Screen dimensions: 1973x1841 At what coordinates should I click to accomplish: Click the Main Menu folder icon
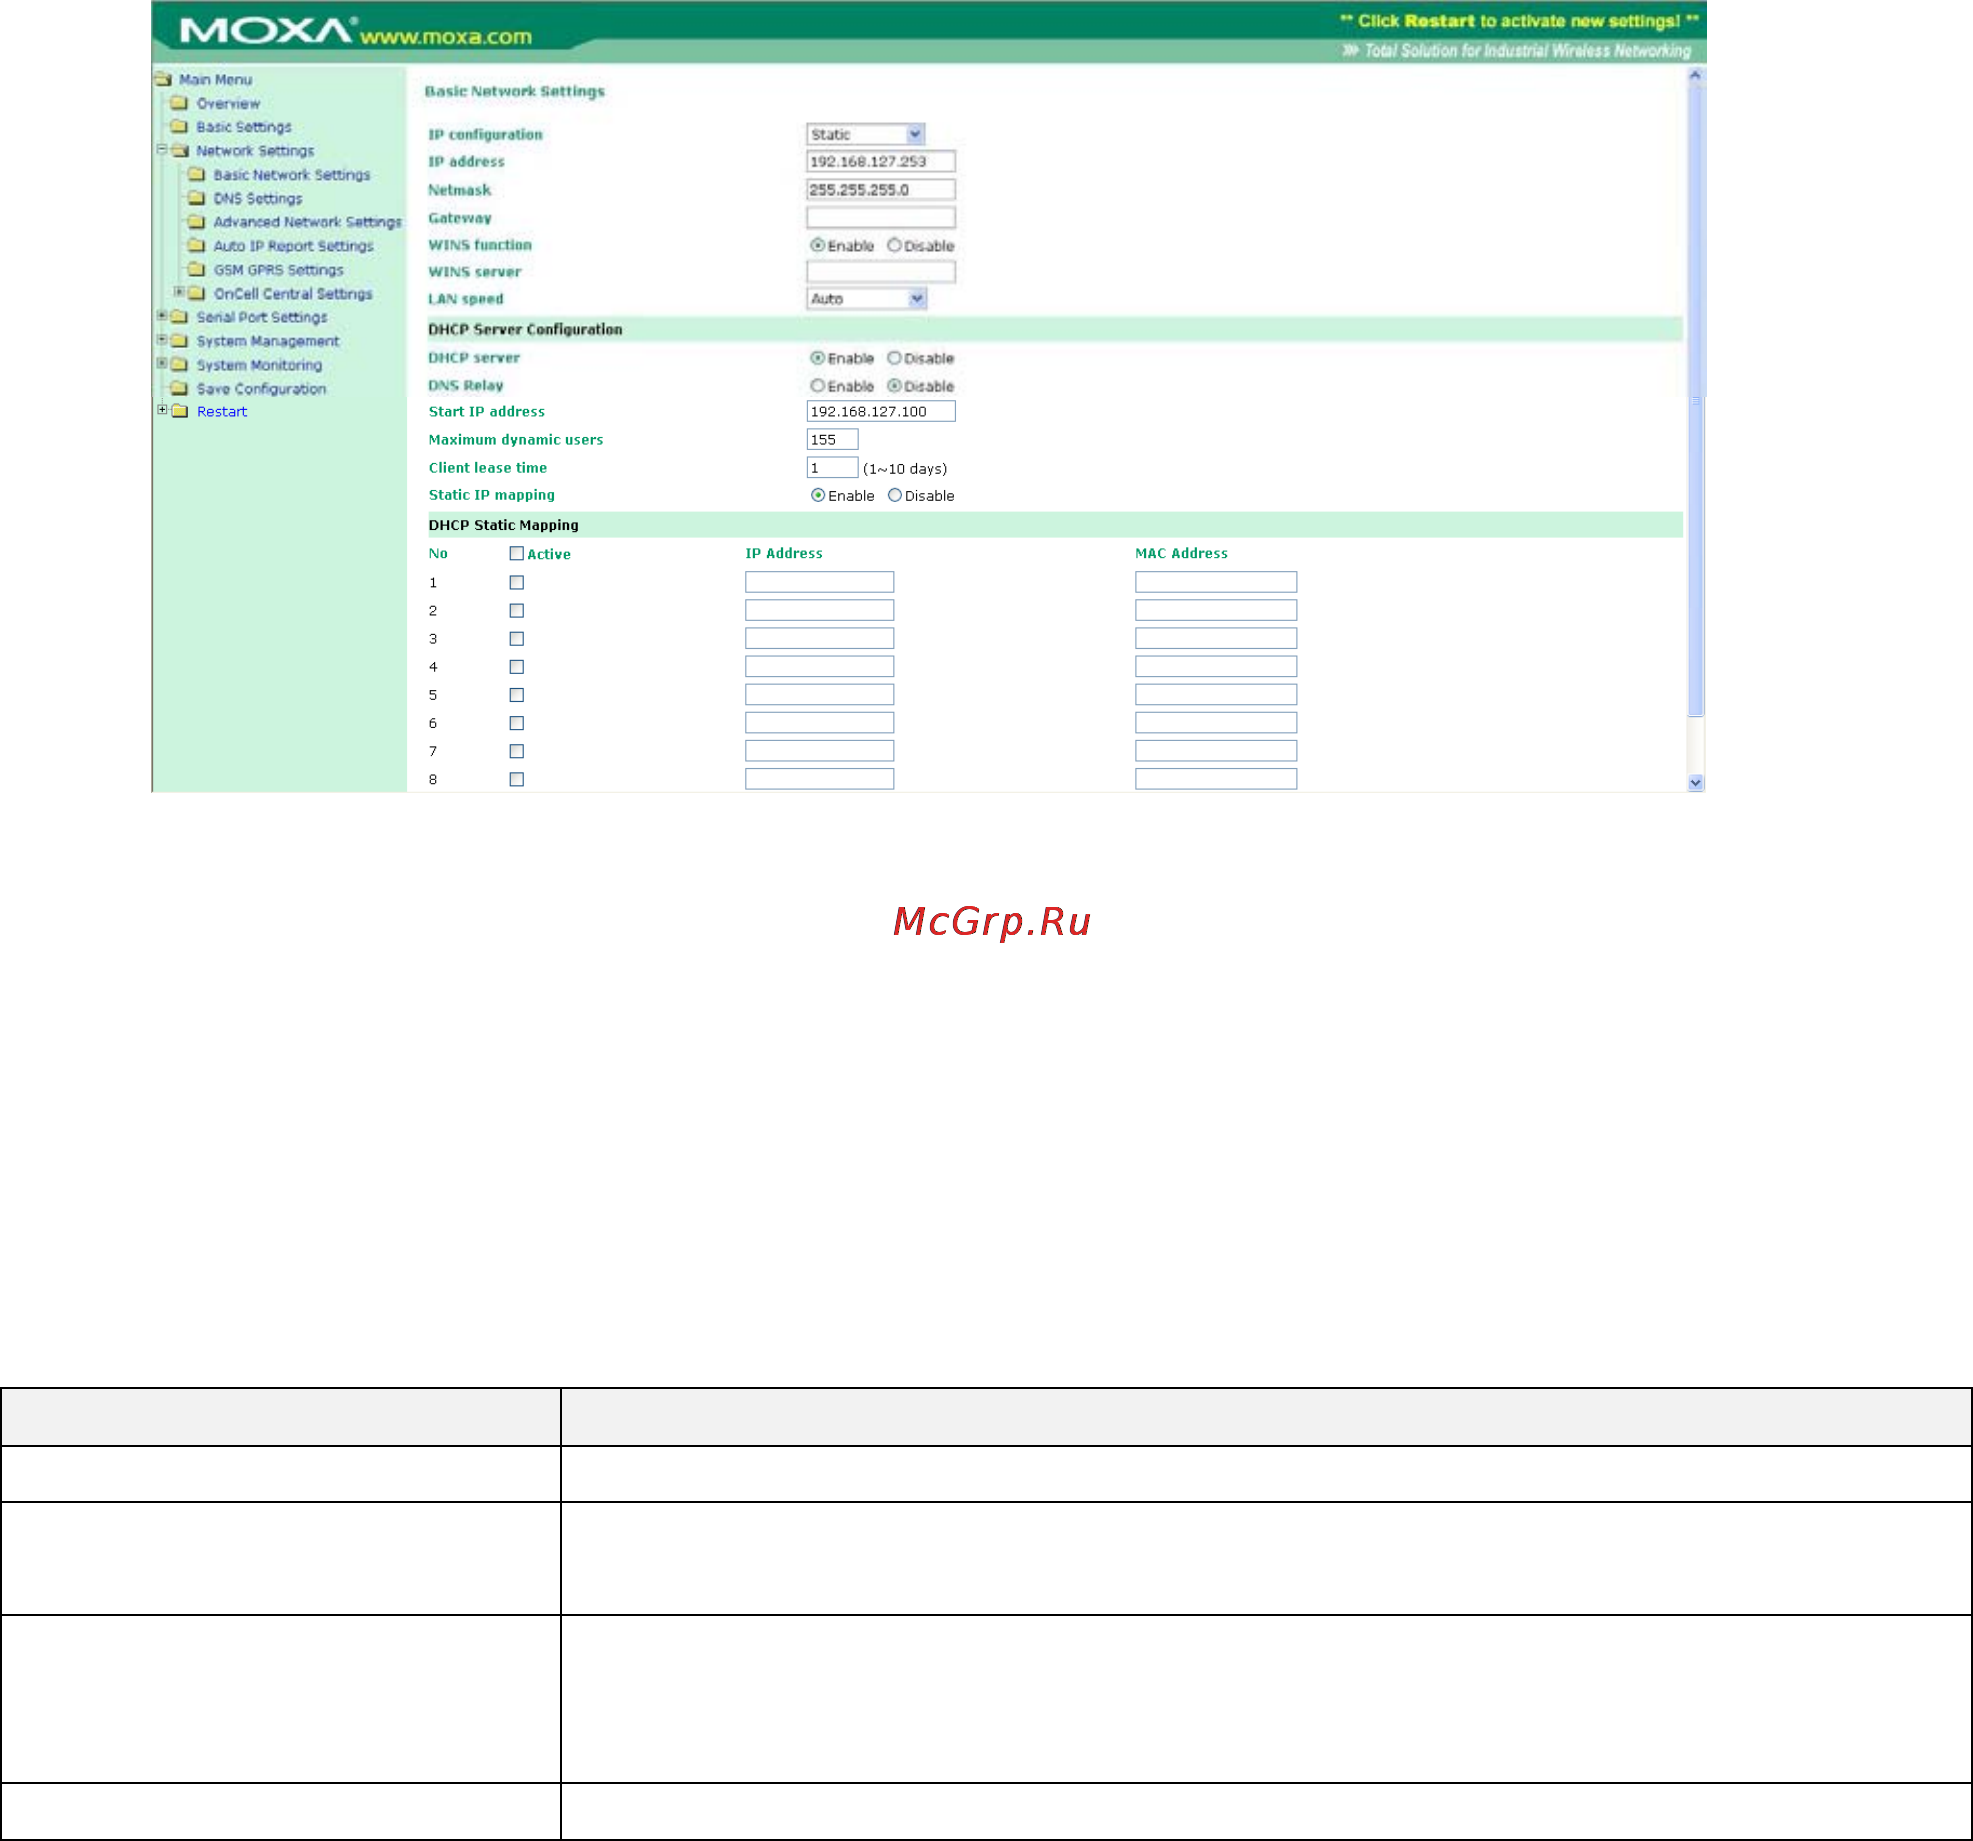(163, 79)
